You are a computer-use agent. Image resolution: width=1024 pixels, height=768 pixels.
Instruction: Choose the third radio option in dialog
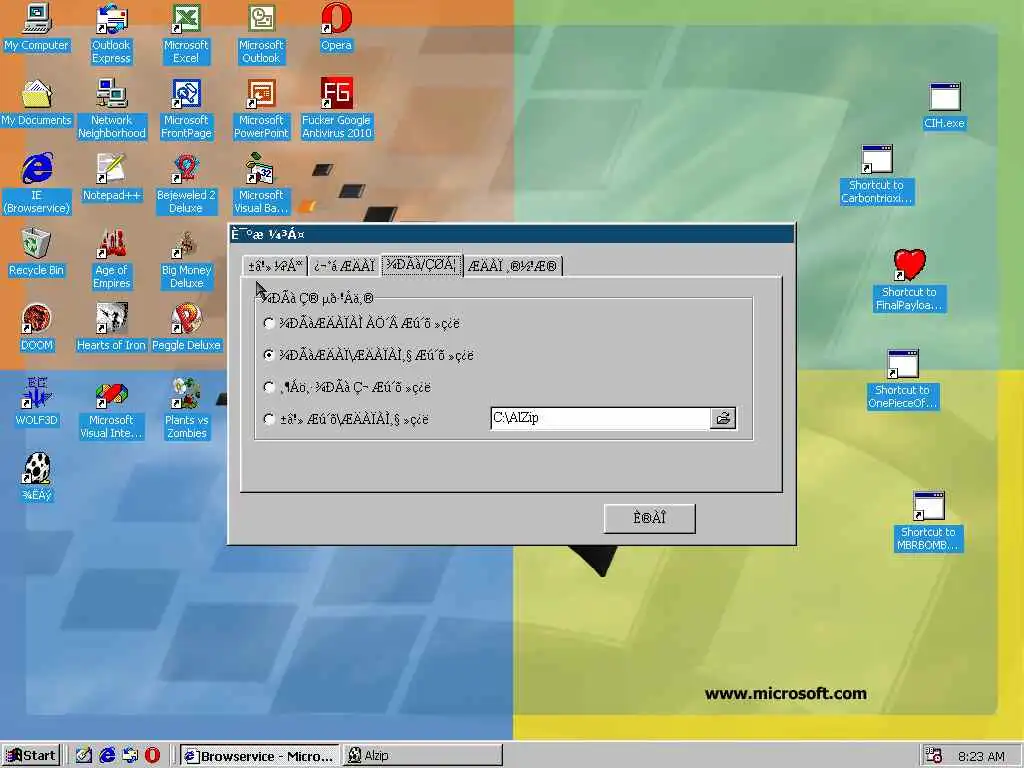(x=269, y=387)
